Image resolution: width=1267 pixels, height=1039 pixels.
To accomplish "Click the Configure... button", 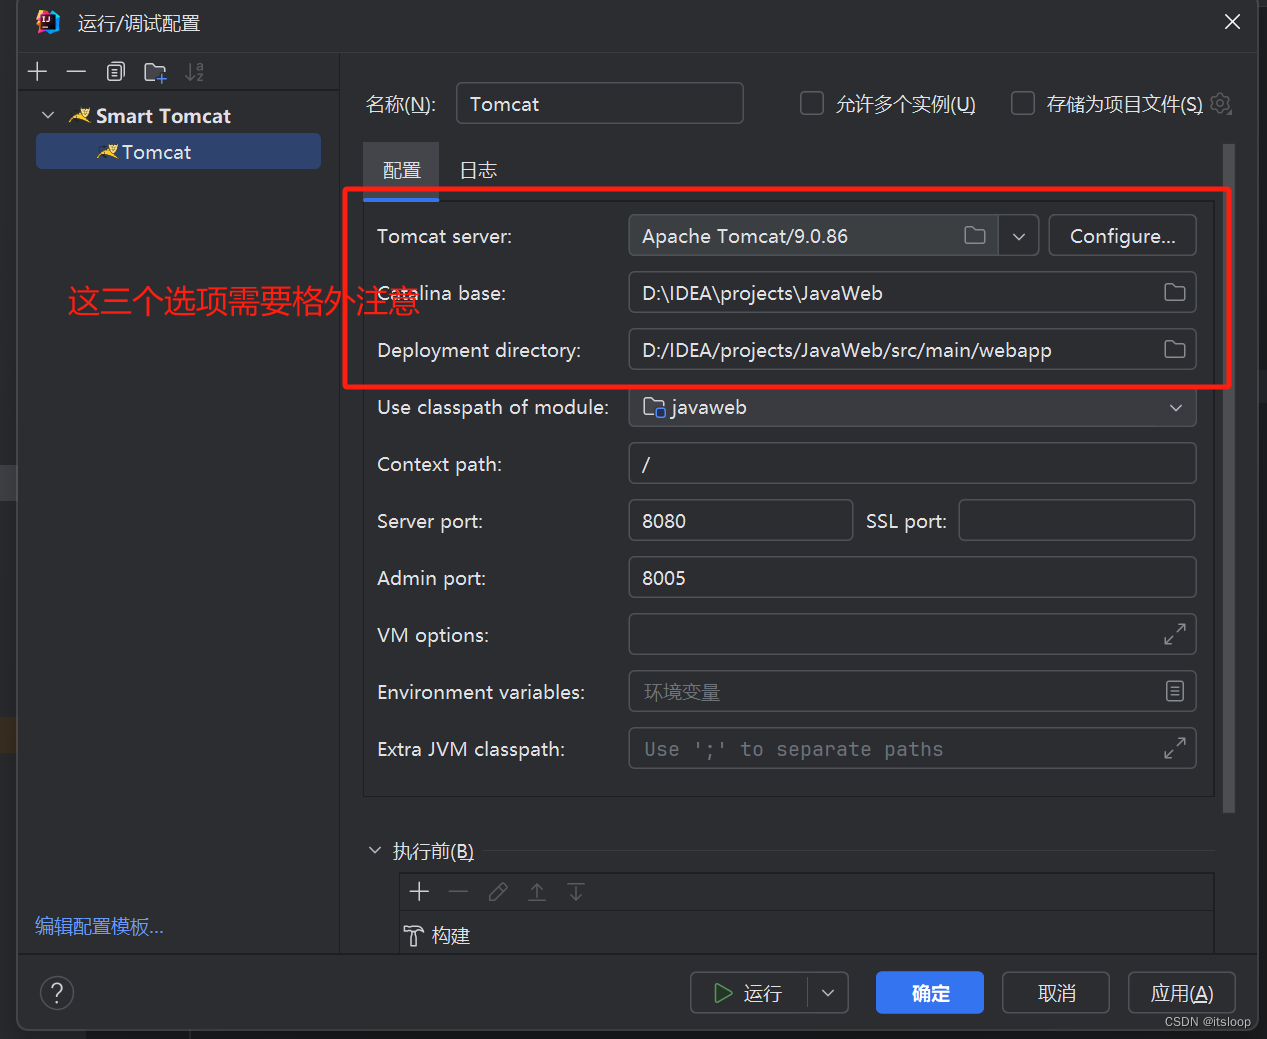I will coord(1122,236).
